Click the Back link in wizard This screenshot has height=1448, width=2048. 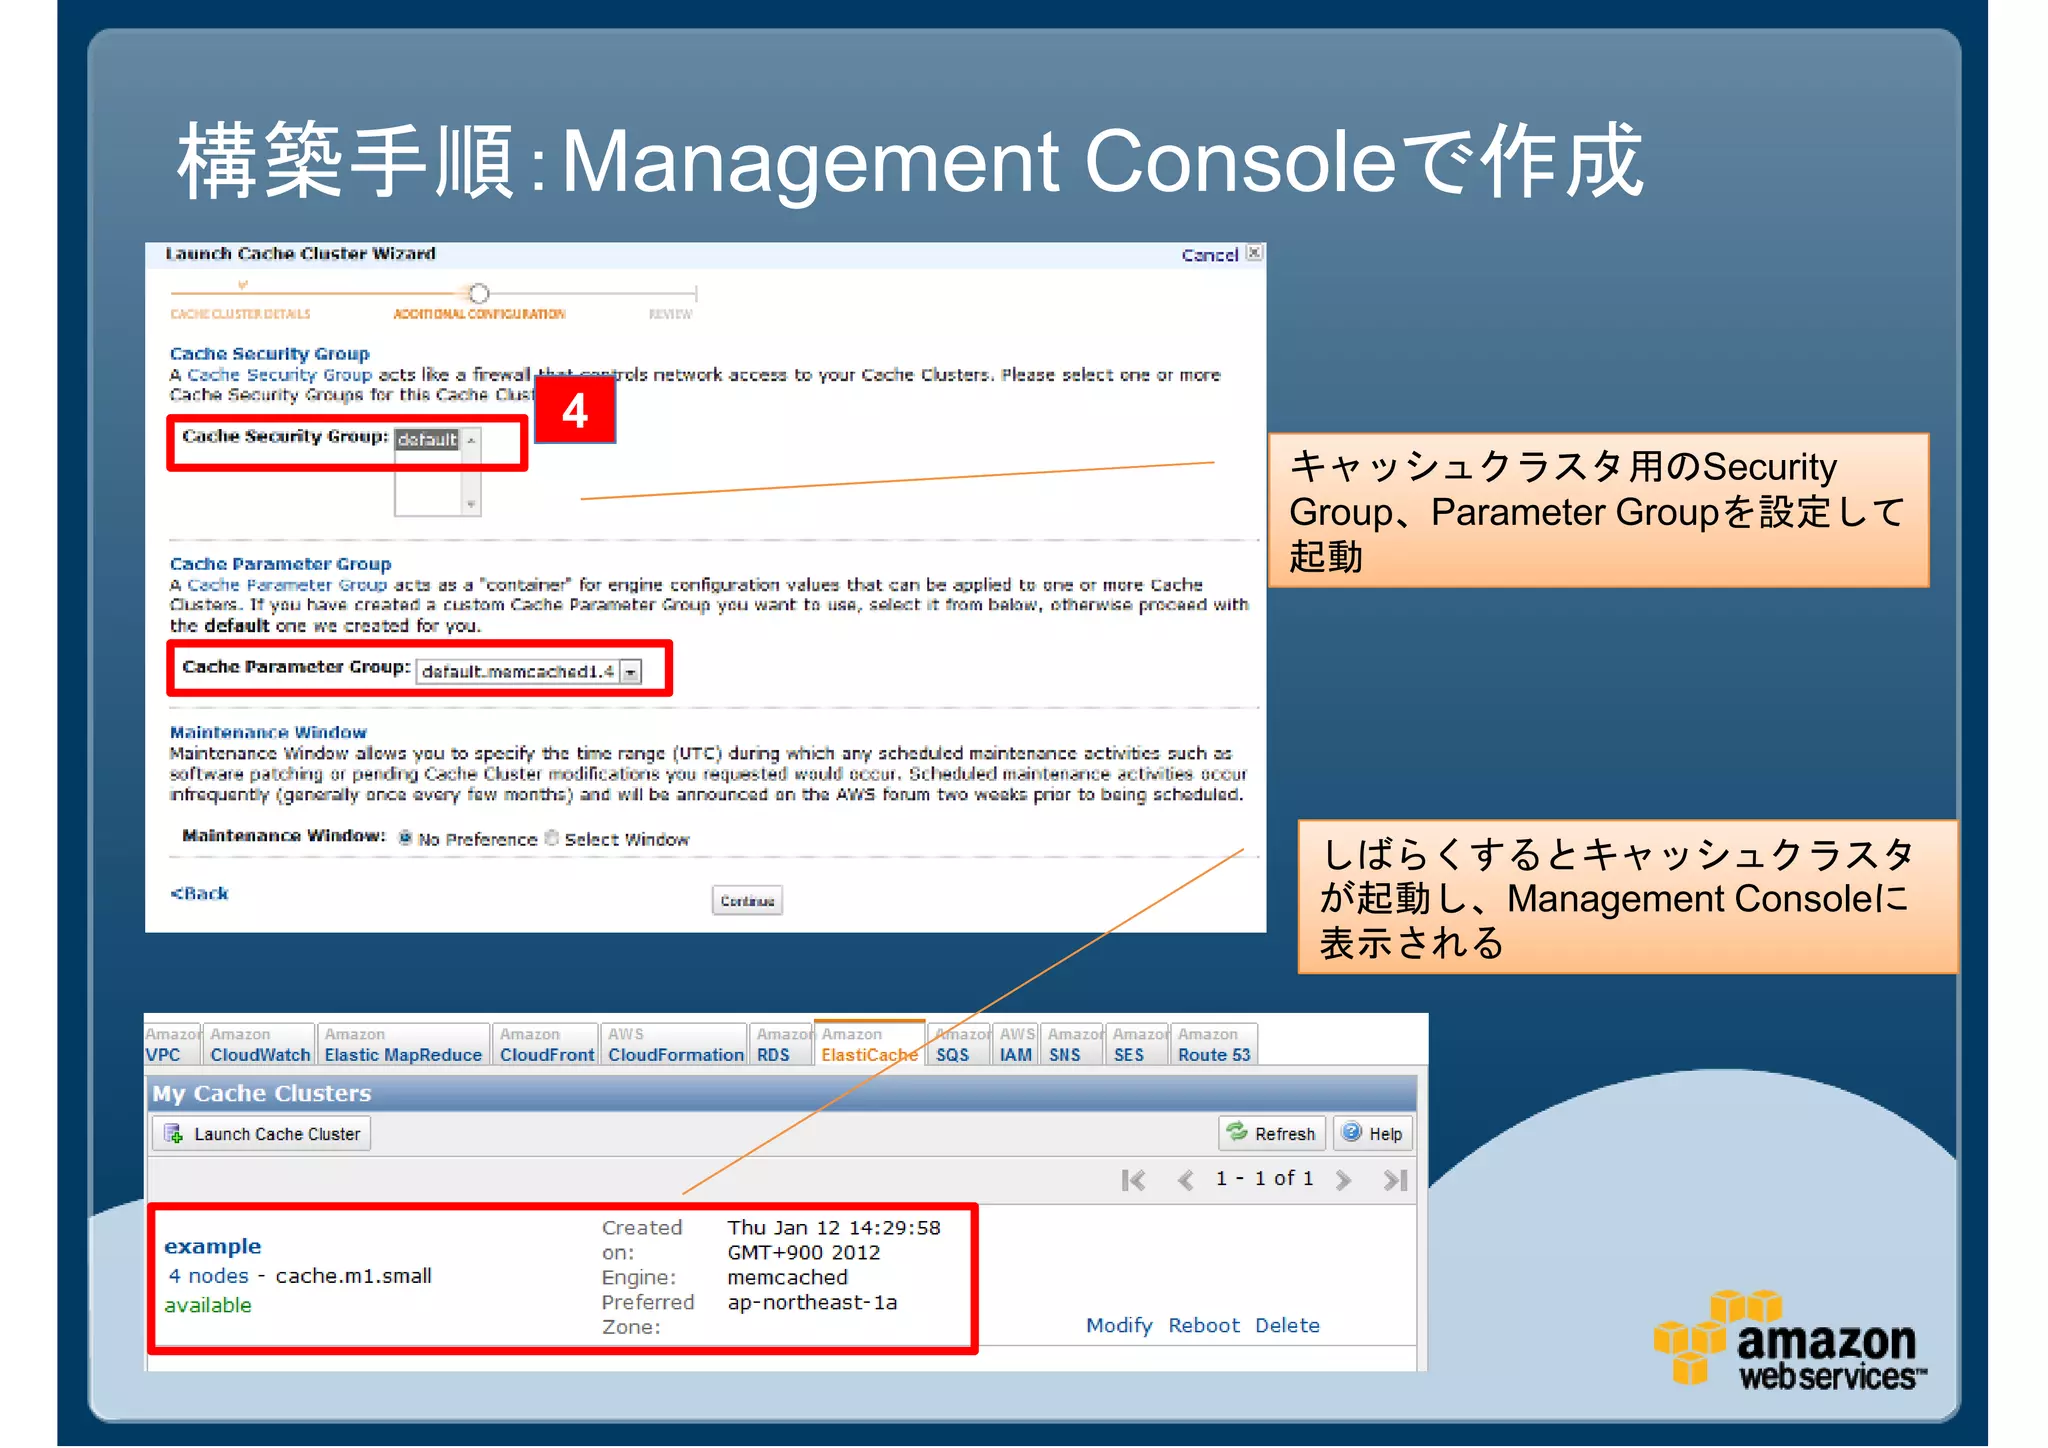point(200,893)
